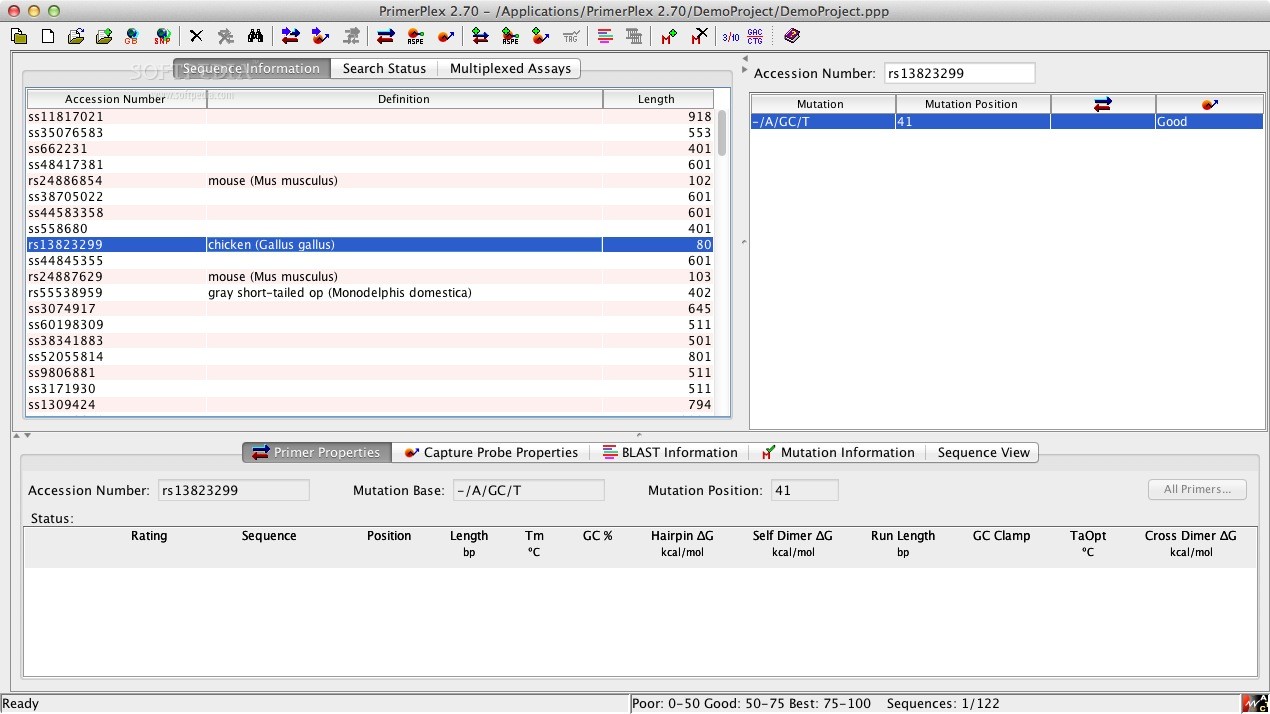
Task: Click the ASPE icon without green diamond
Action: tap(415, 37)
